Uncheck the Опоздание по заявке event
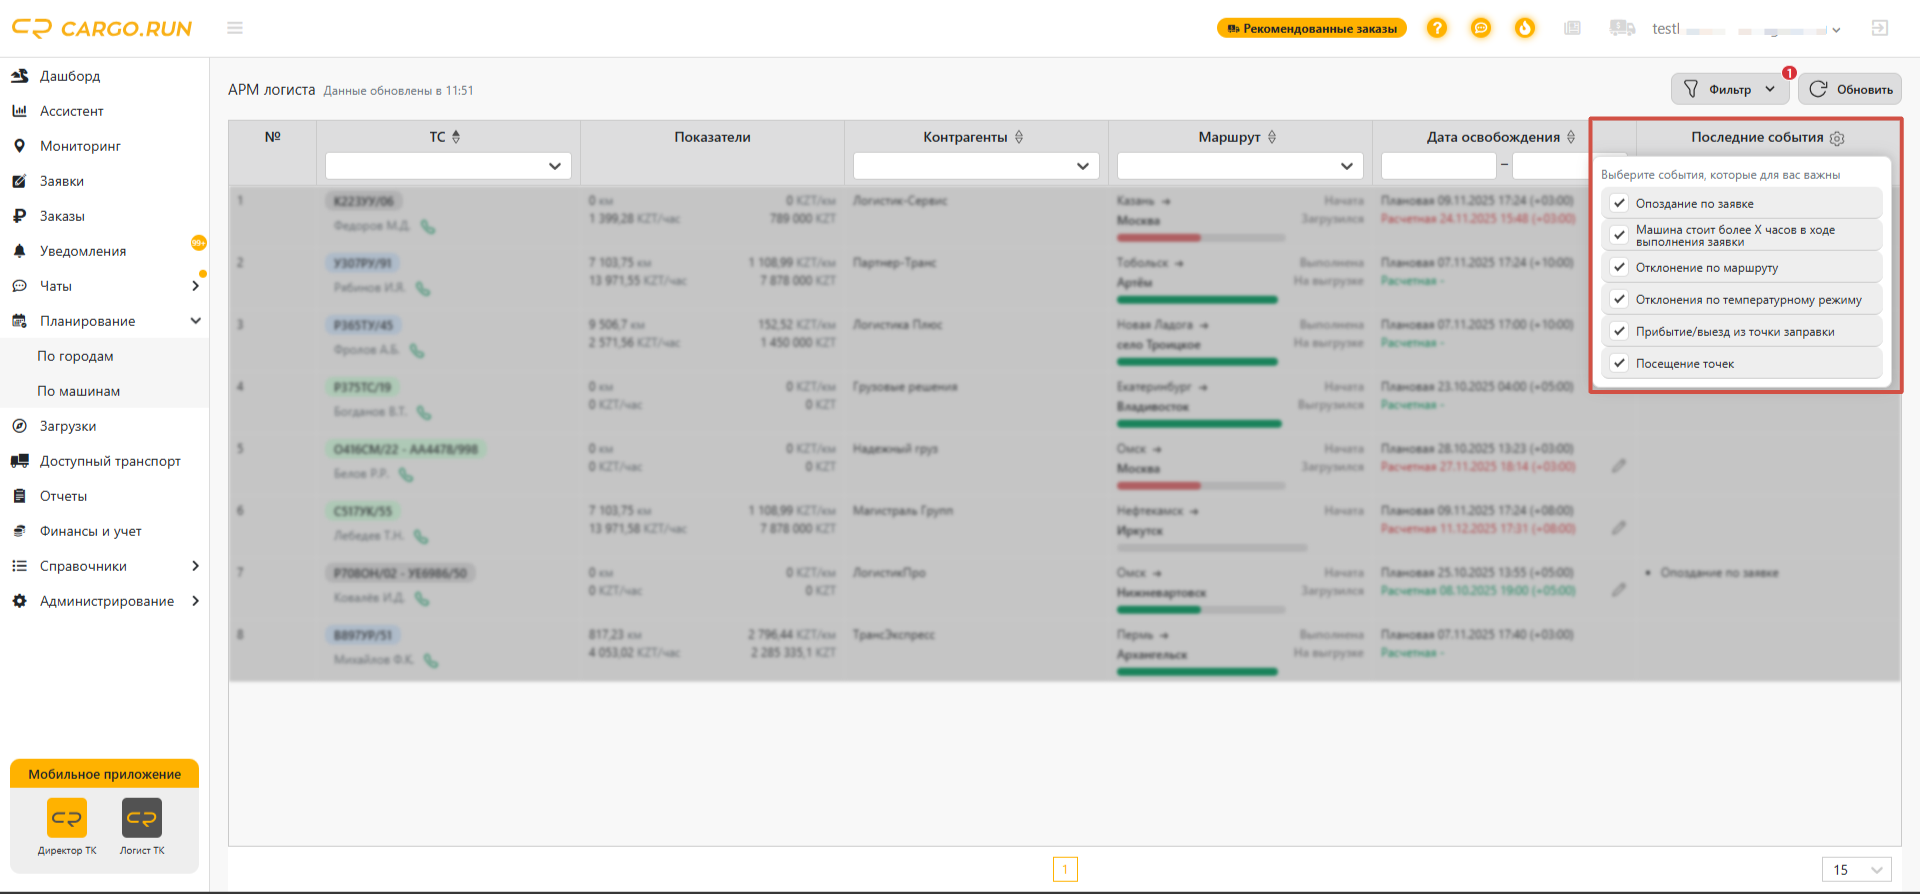This screenshot has width=1920, height=894. pos(1619,203)
